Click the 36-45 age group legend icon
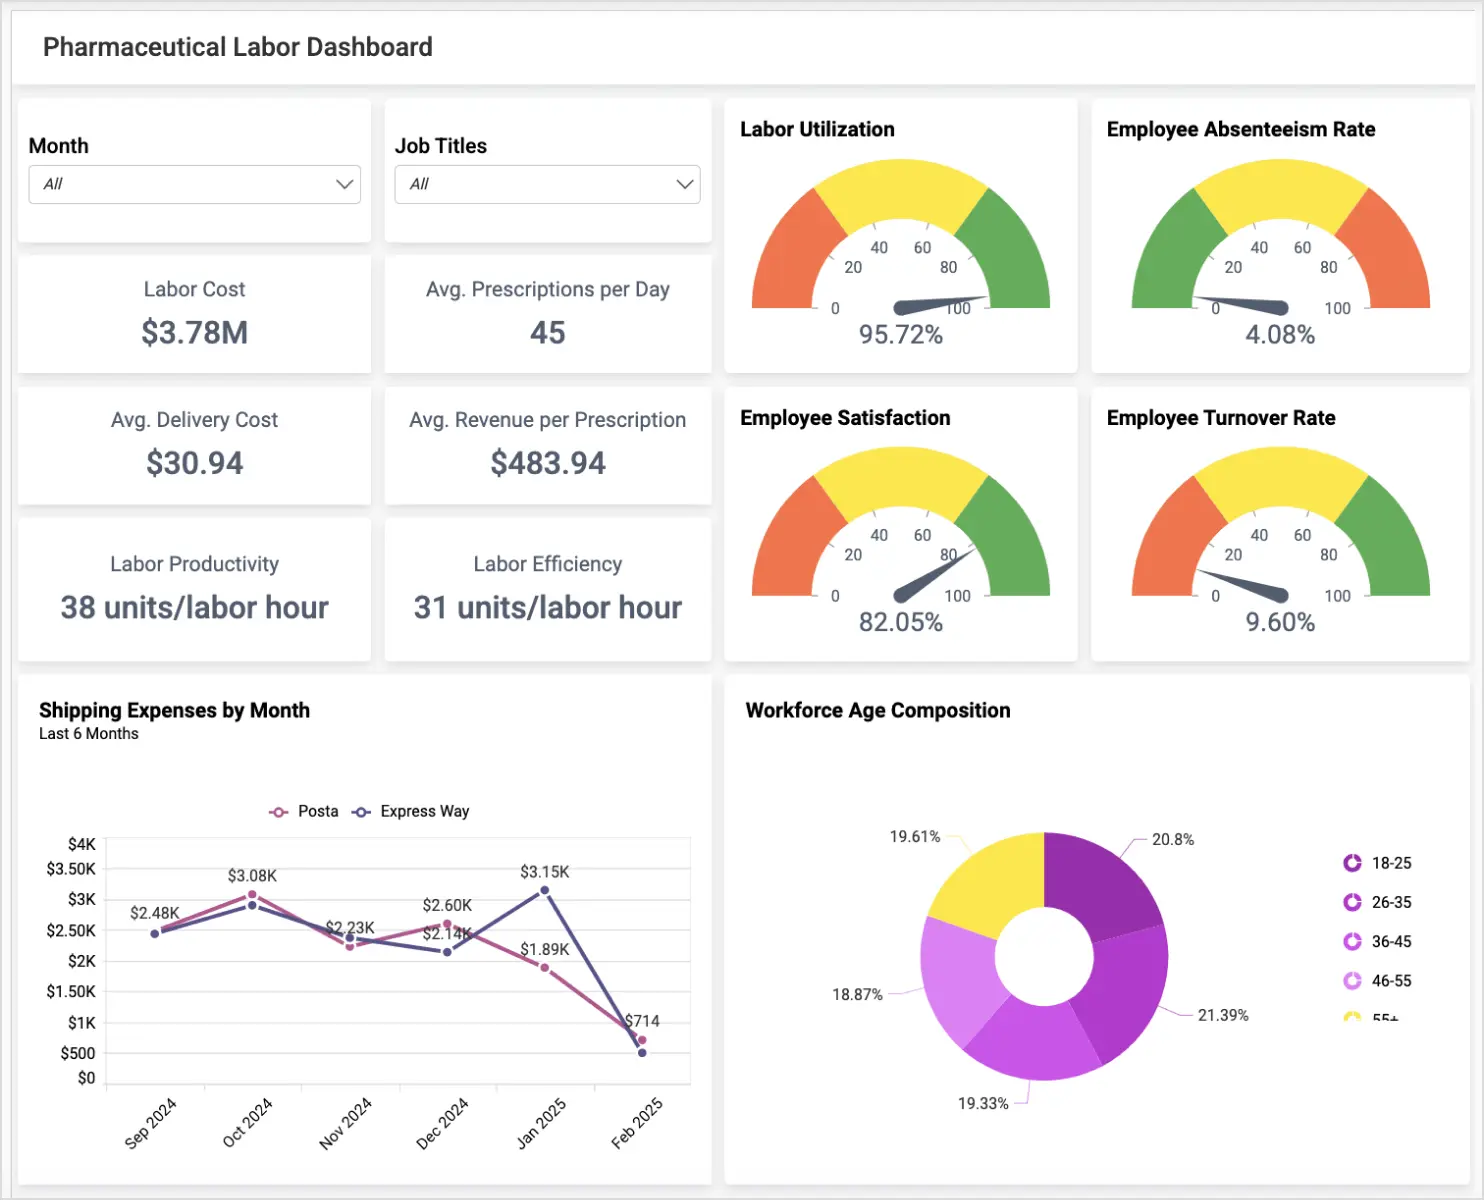This screenshot has width=1484, height=1200. (1352, 941)
